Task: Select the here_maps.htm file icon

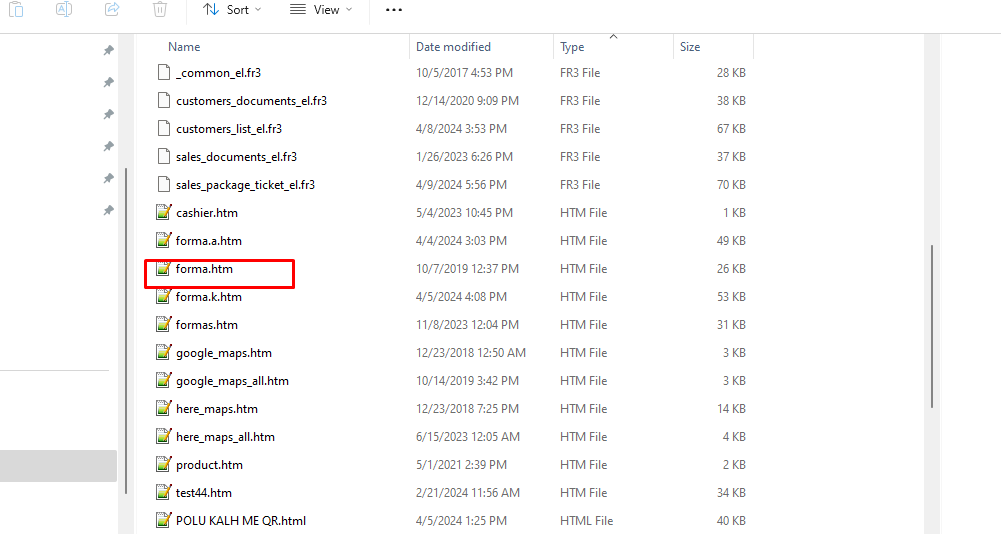Action: pyautogui.click(x=163, y=408)
